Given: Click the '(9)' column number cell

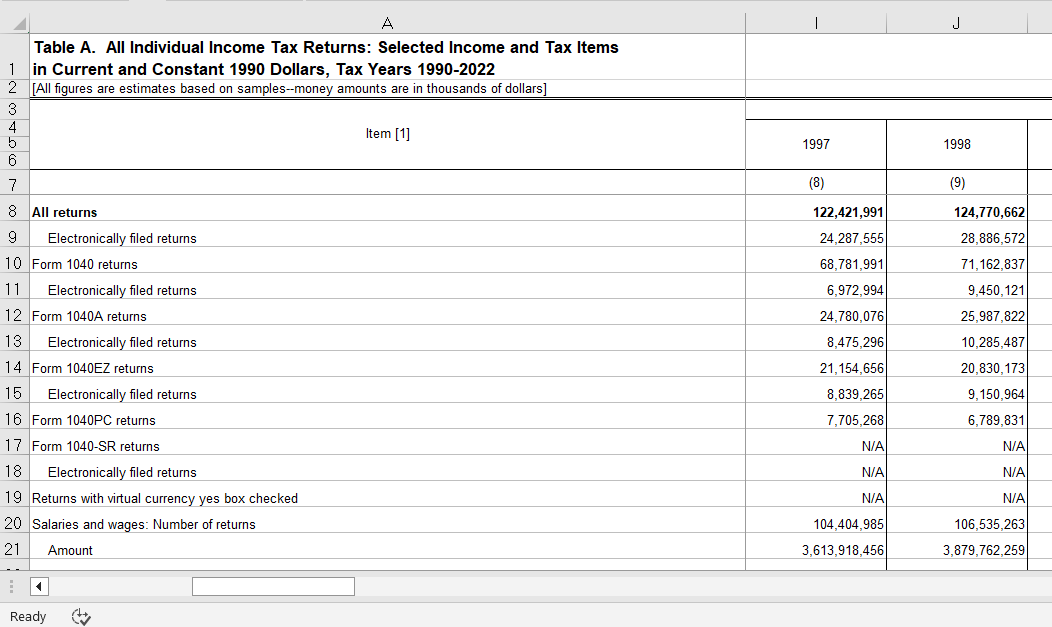Looking at the screenshot, I should point(957,182).
